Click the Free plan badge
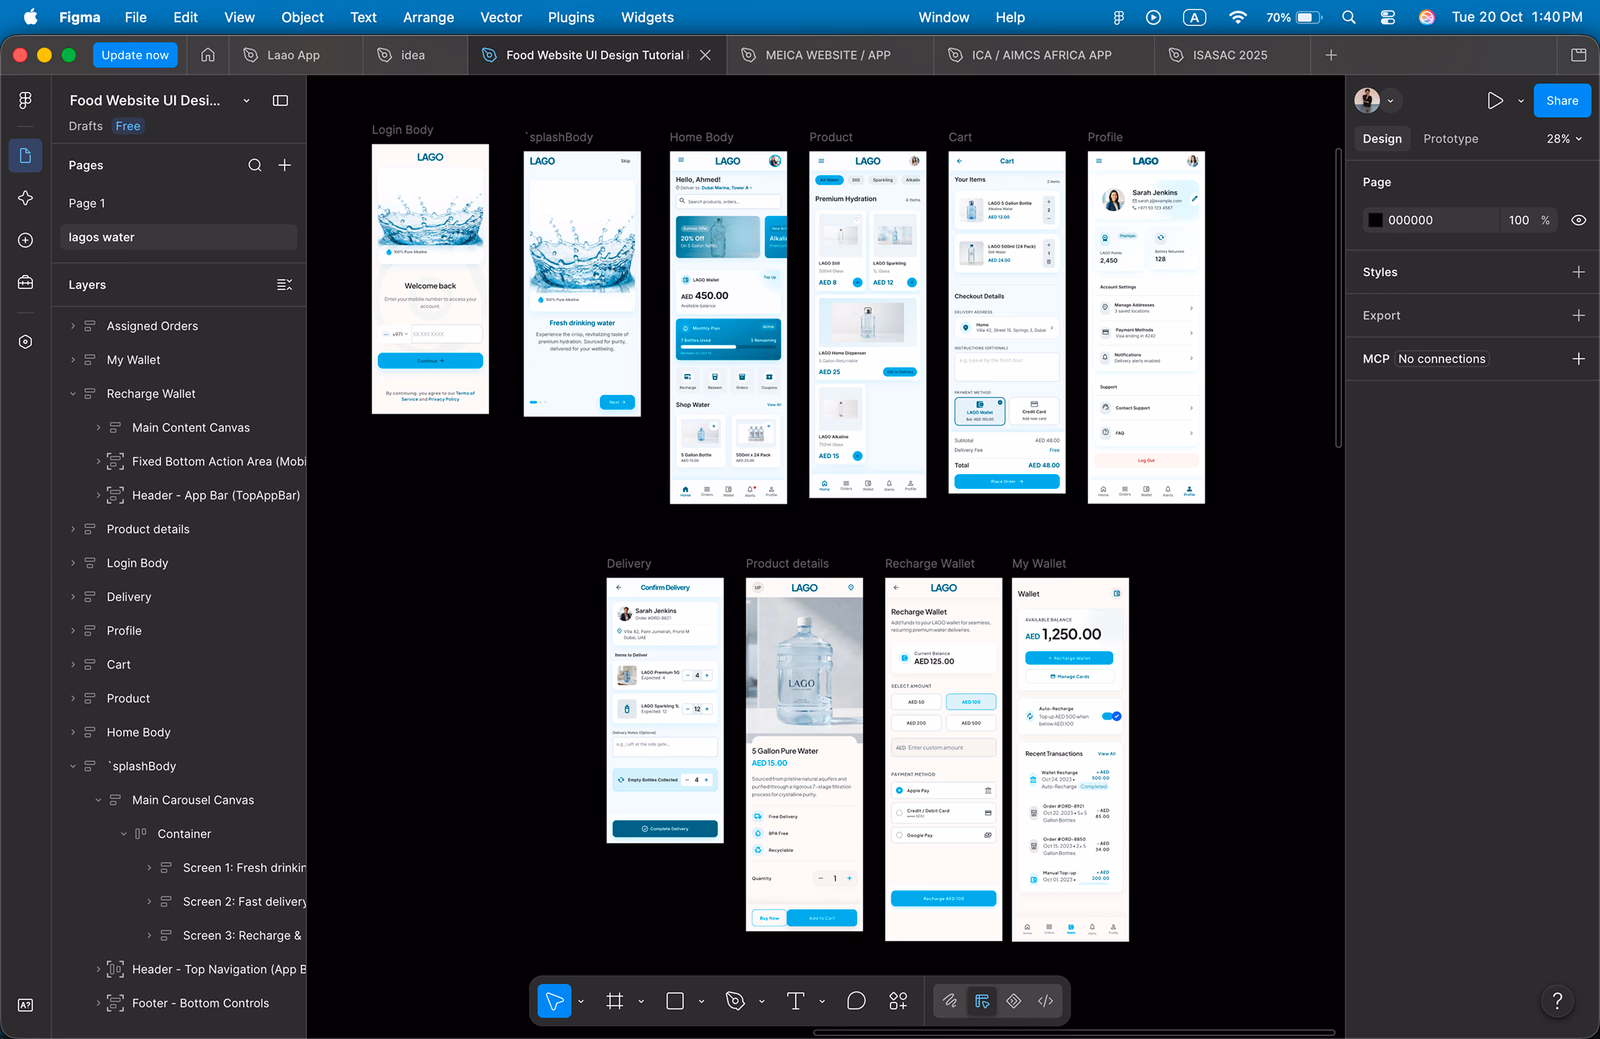The height and width of the screenshot is (1039, 1600). (128, 126)
